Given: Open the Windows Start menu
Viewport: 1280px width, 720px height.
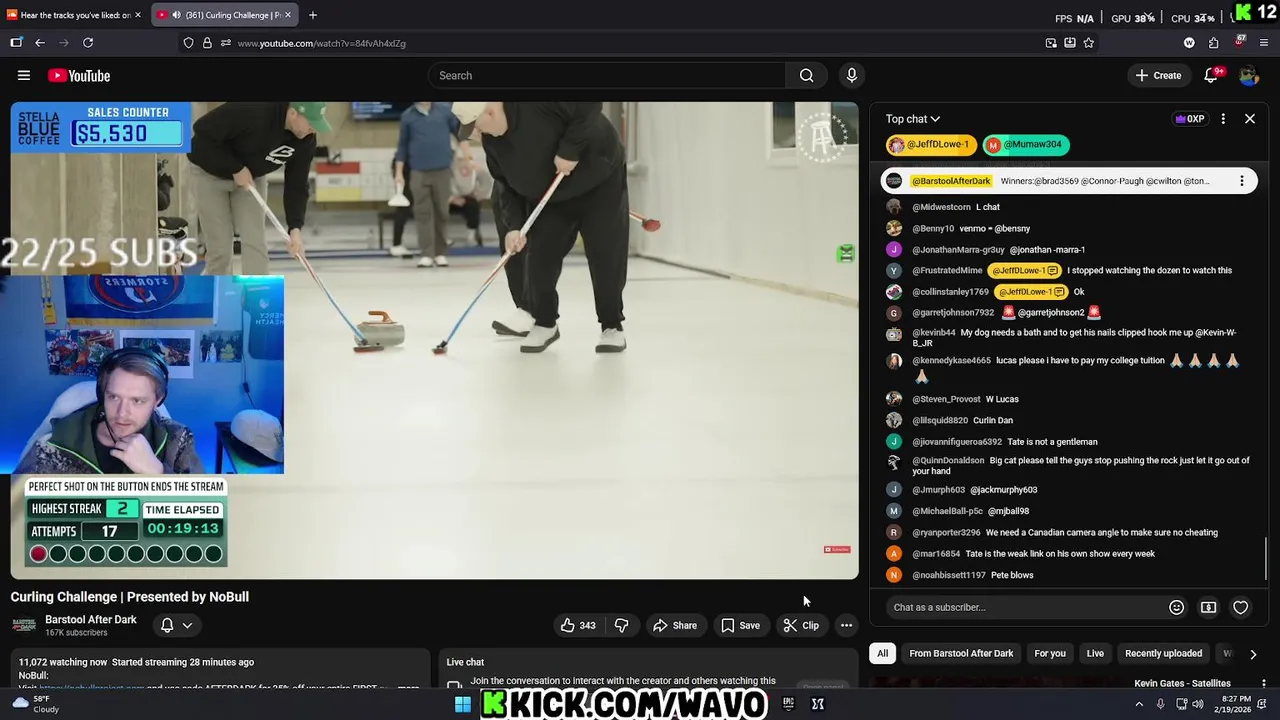Looking at the screenshot, I should (x=462, y=704).
